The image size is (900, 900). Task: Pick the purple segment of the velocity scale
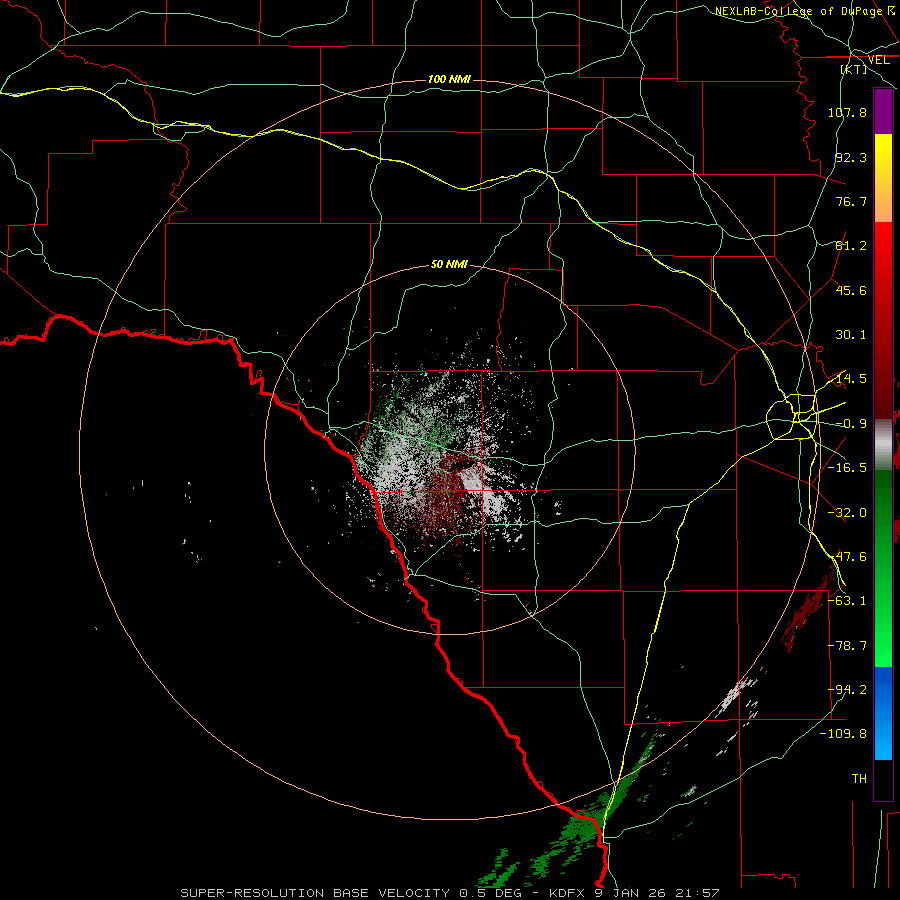(883, 112)
